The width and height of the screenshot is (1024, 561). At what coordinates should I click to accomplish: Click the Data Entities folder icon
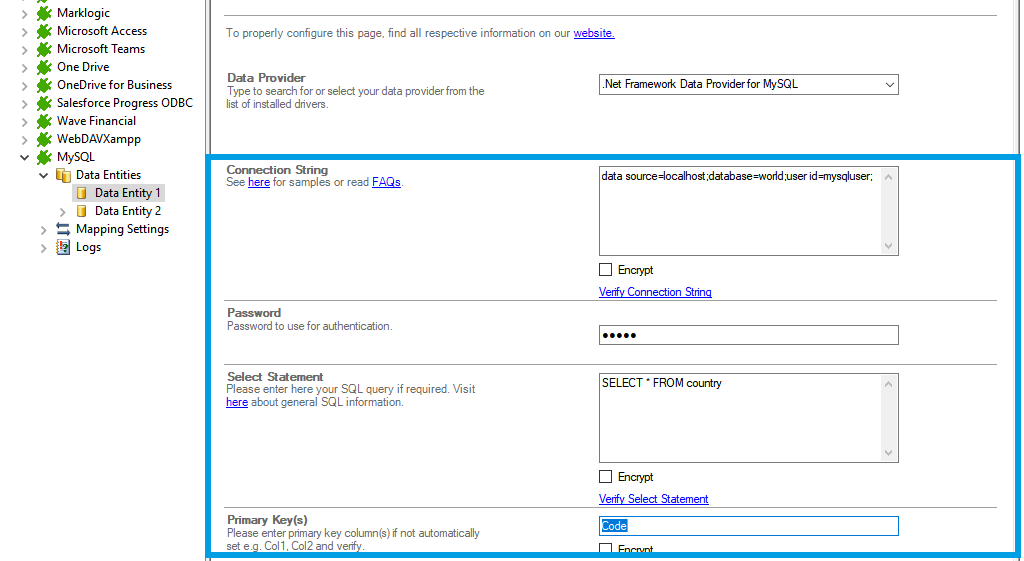click(64, 175)
